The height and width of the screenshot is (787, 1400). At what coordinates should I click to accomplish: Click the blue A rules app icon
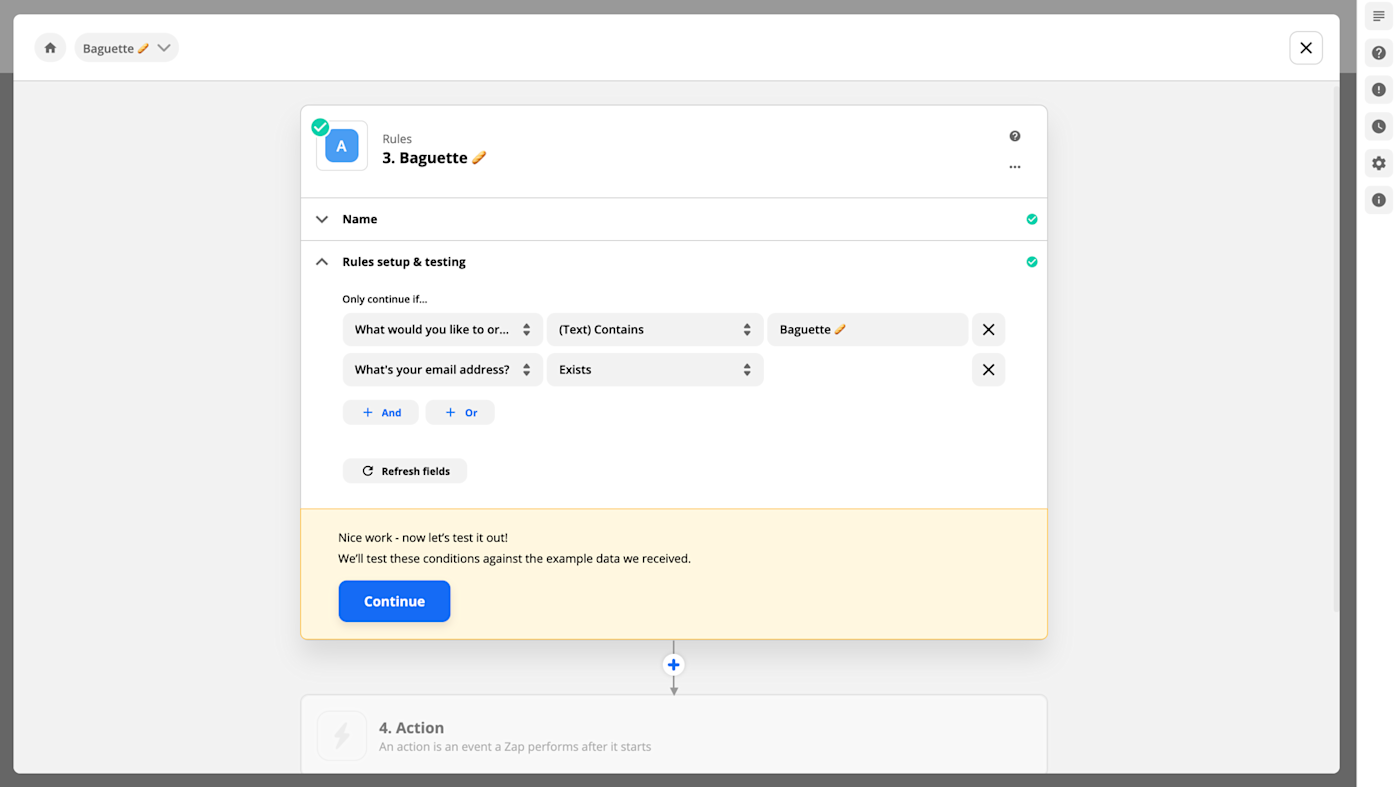coord(342,146)
